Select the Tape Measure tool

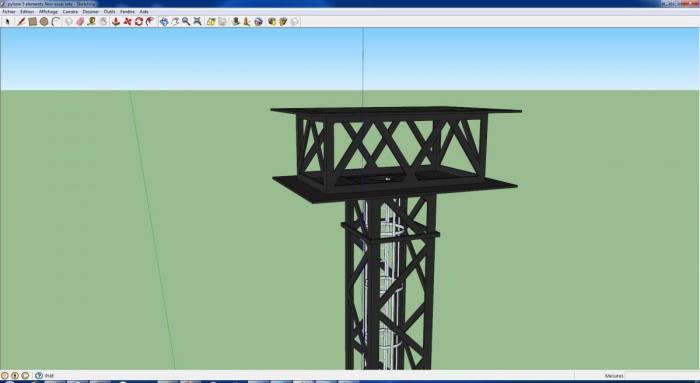(92, 21)
